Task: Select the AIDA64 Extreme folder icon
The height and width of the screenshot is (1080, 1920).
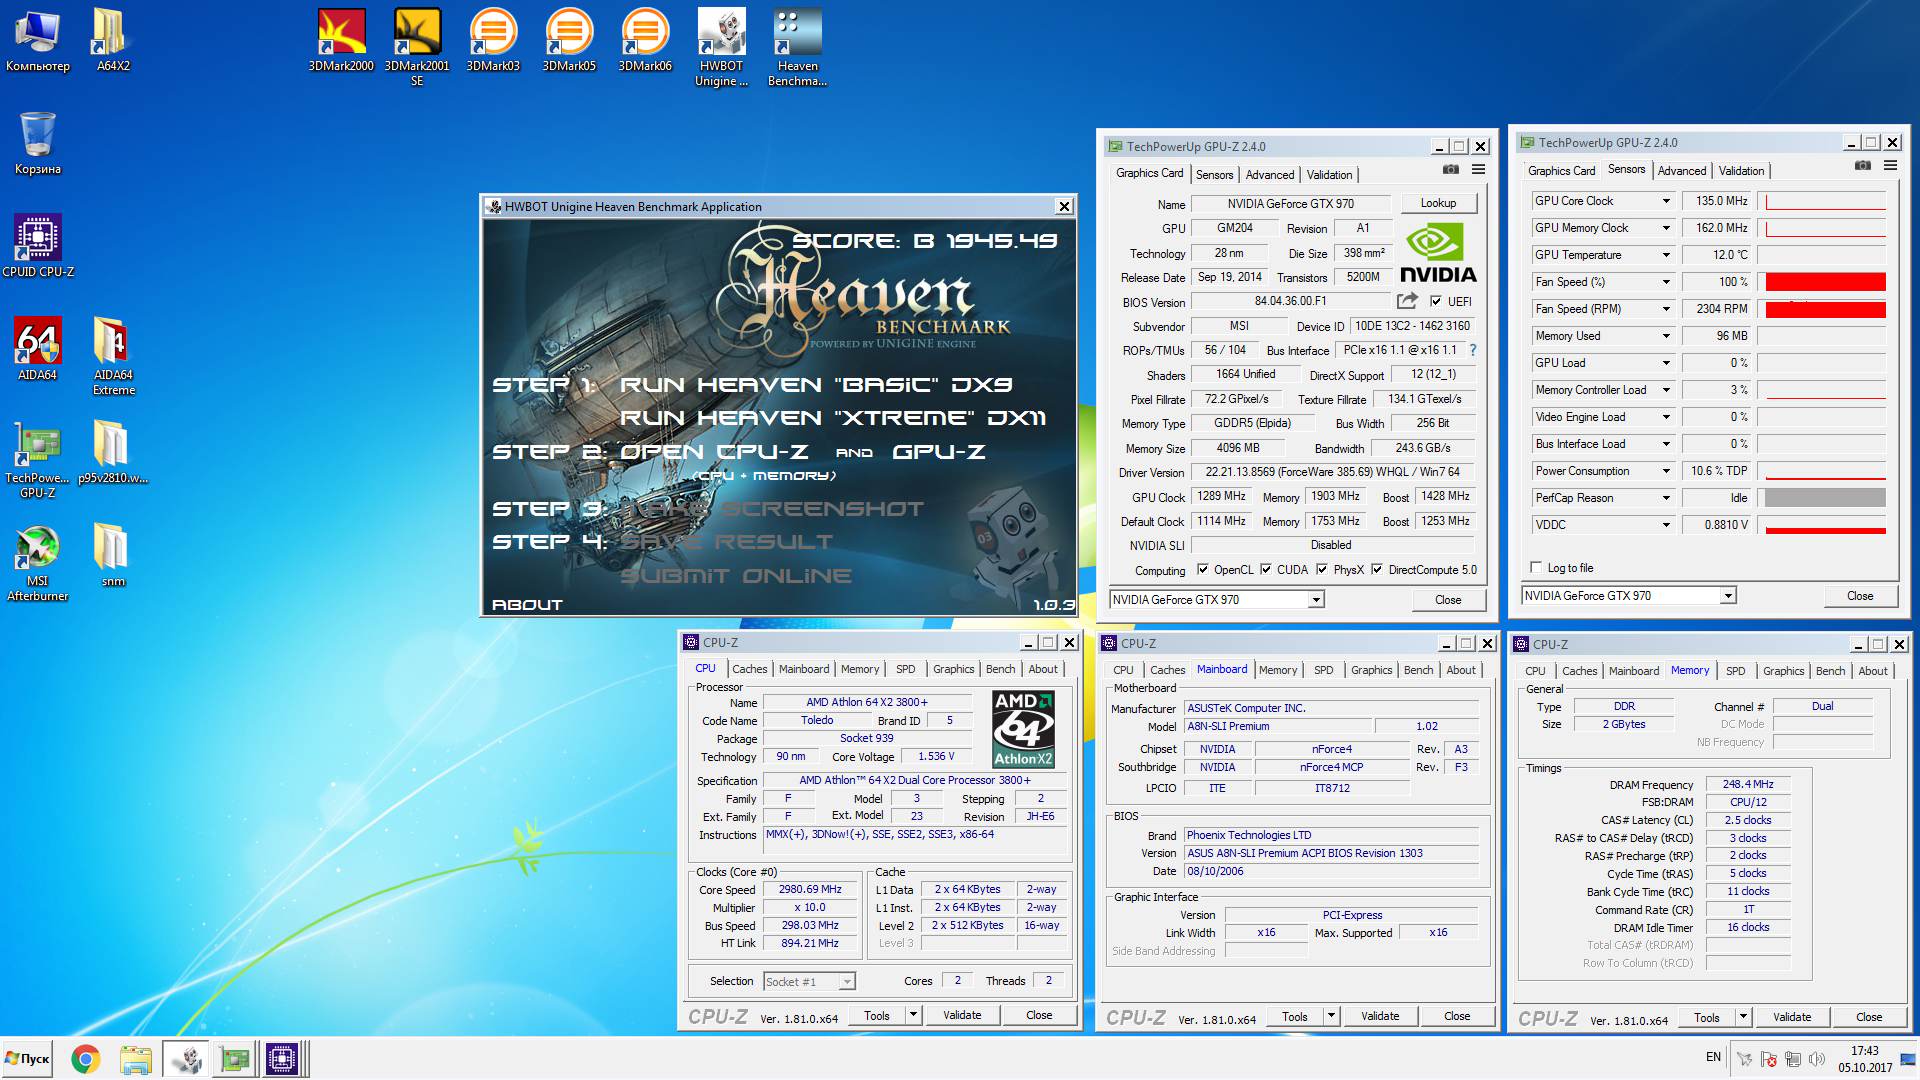Action: pos(113,356)
